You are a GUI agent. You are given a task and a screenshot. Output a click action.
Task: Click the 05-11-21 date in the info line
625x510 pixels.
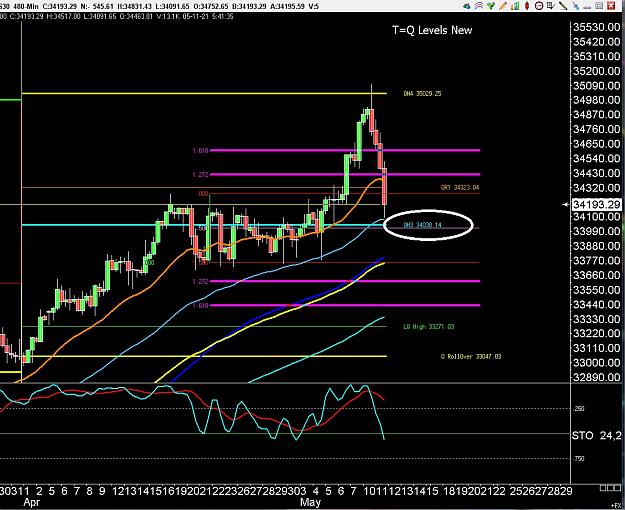click(196, 16)
